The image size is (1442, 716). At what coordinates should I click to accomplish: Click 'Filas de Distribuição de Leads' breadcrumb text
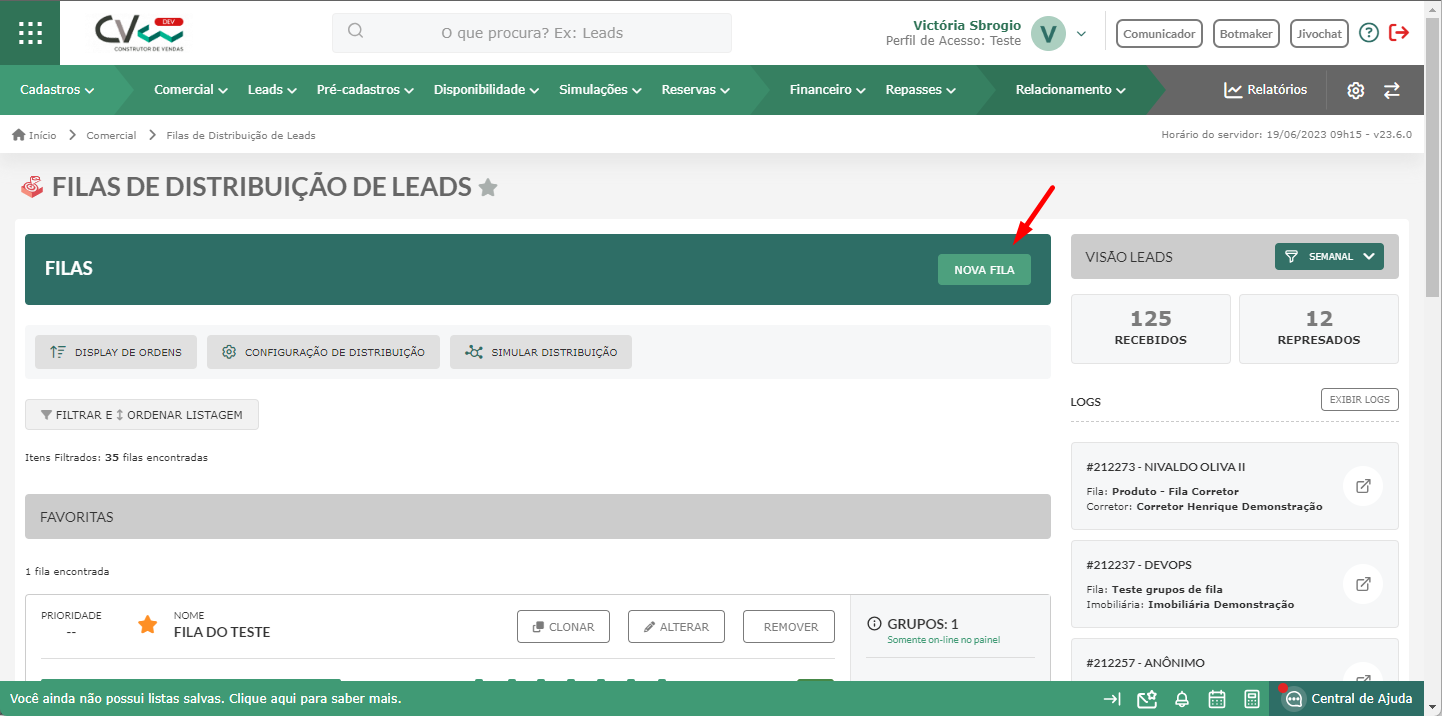[x=241, y=135]
